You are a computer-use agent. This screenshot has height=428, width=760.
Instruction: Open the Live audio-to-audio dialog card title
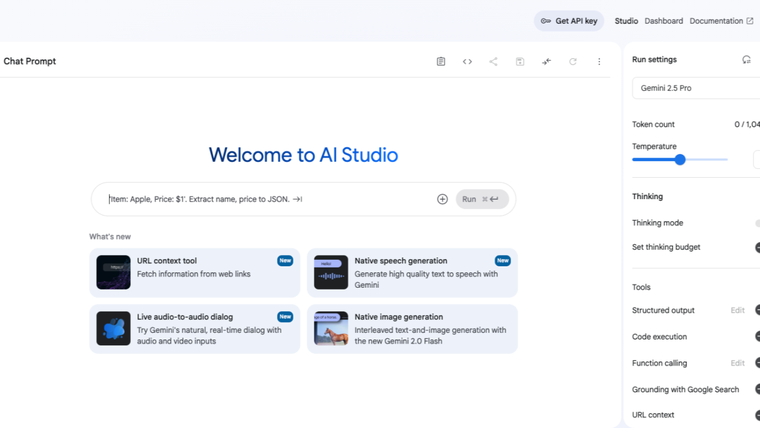[x=185, y=317]
